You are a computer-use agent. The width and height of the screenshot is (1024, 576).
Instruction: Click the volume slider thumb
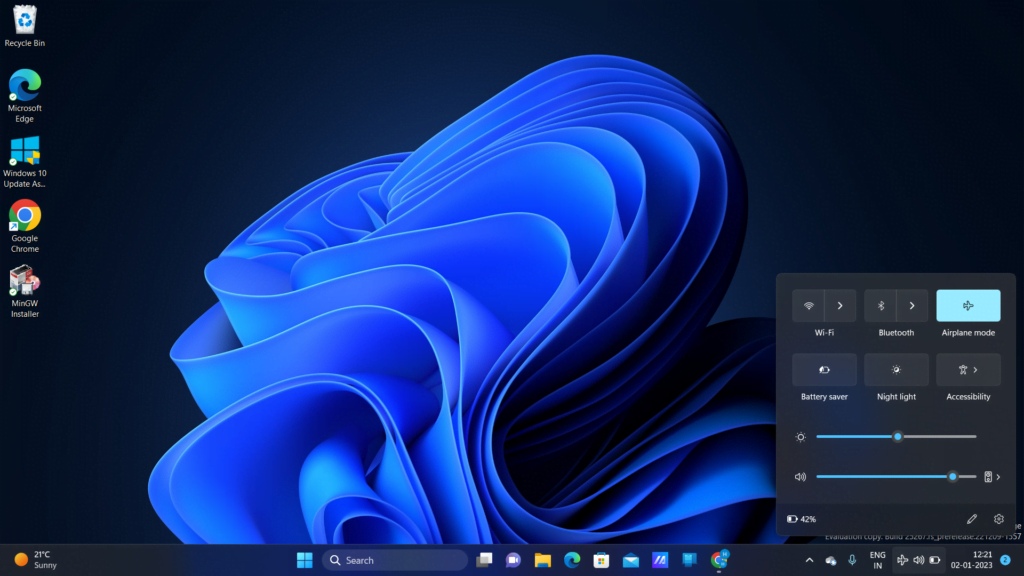(953, 477)
